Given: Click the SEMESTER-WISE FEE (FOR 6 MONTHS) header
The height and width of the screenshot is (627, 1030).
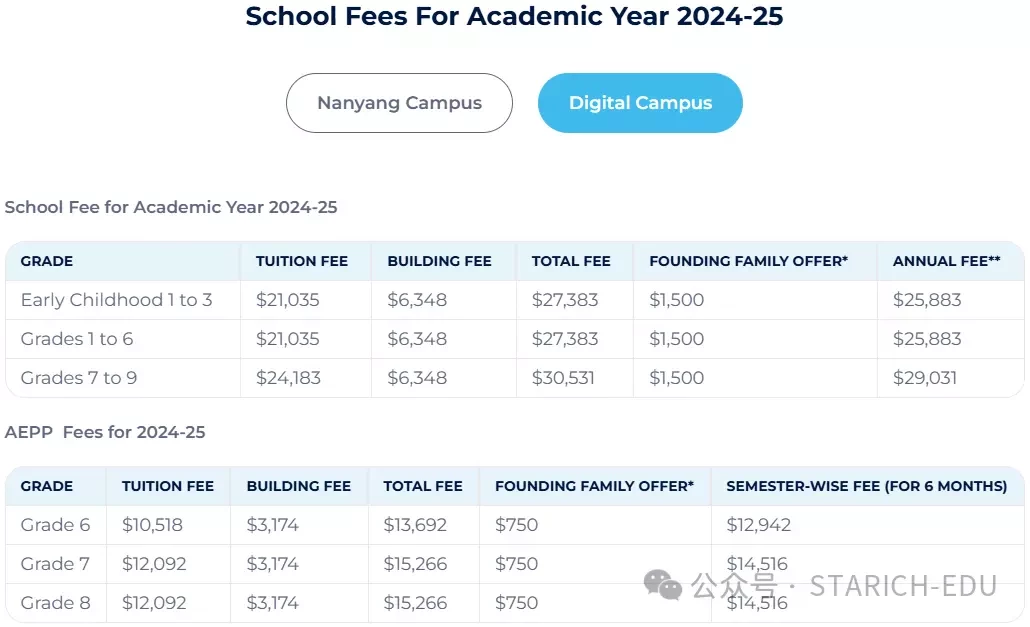Looking at the screenshot, I should coord(866,486).
